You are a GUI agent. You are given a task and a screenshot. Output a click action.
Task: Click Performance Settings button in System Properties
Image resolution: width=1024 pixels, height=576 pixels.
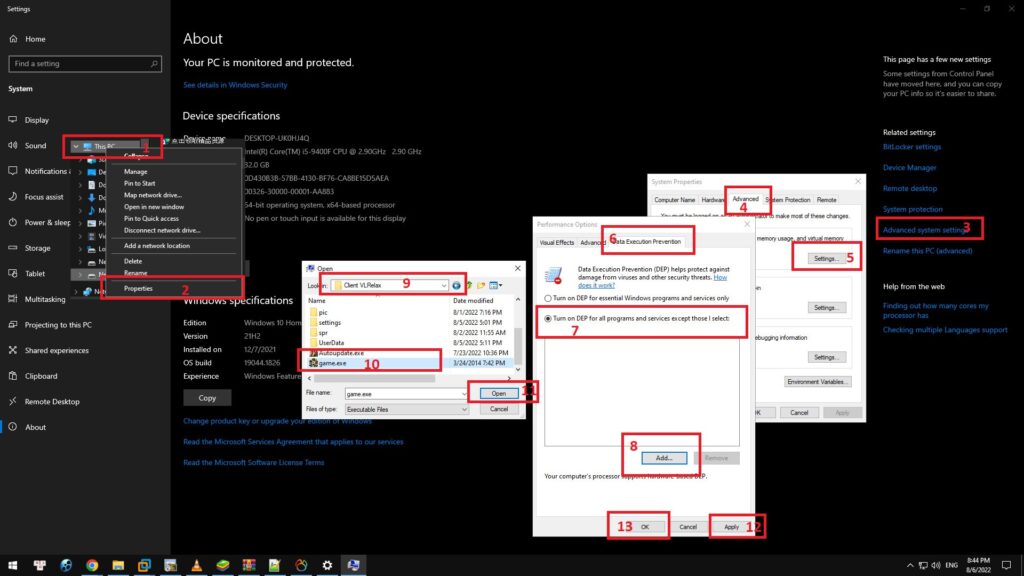pyautogui.click(x=826, y=259)
